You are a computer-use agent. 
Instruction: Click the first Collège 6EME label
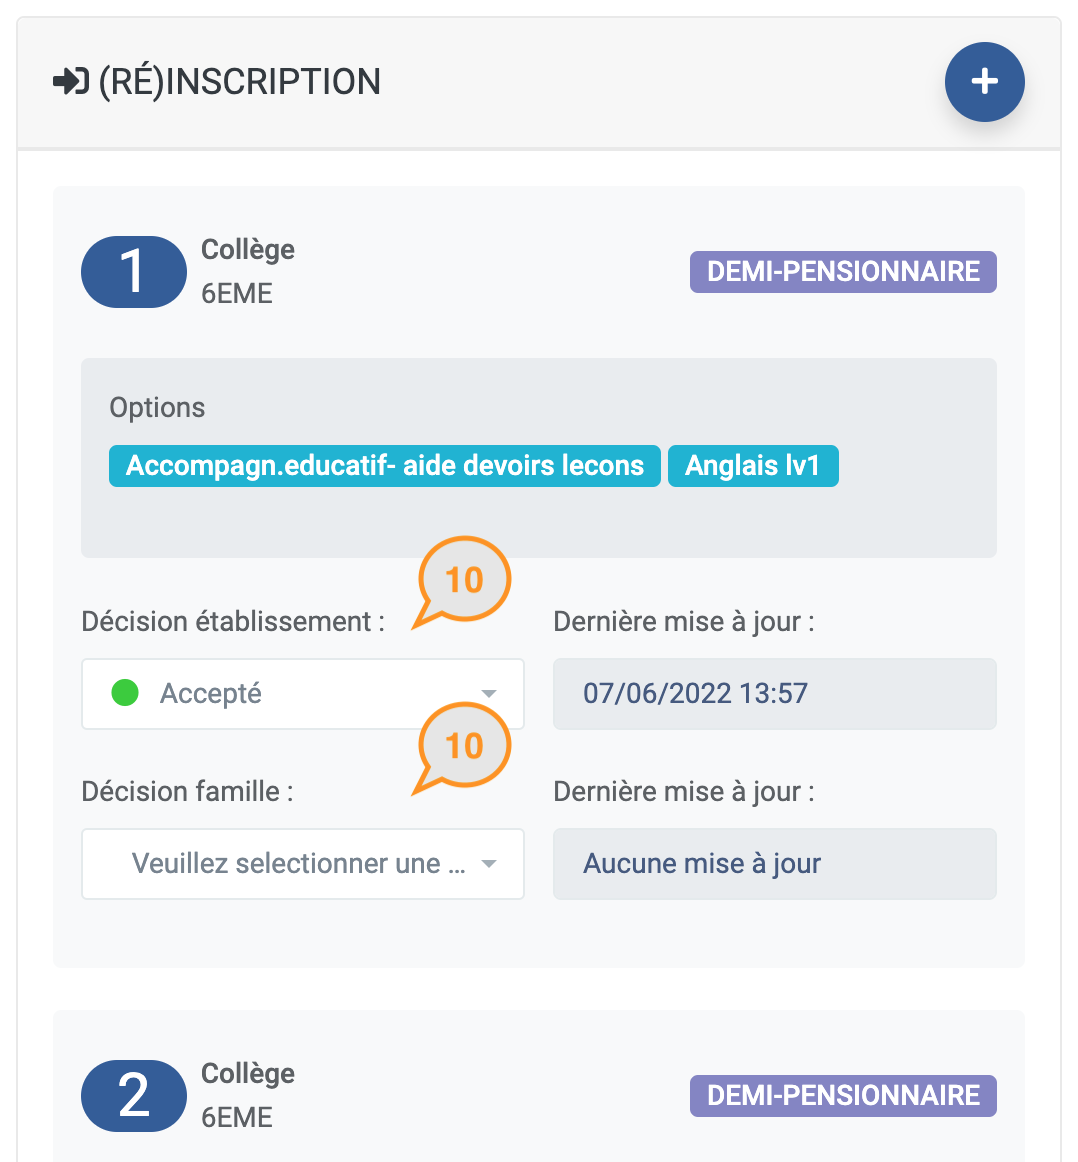(247, 272)
